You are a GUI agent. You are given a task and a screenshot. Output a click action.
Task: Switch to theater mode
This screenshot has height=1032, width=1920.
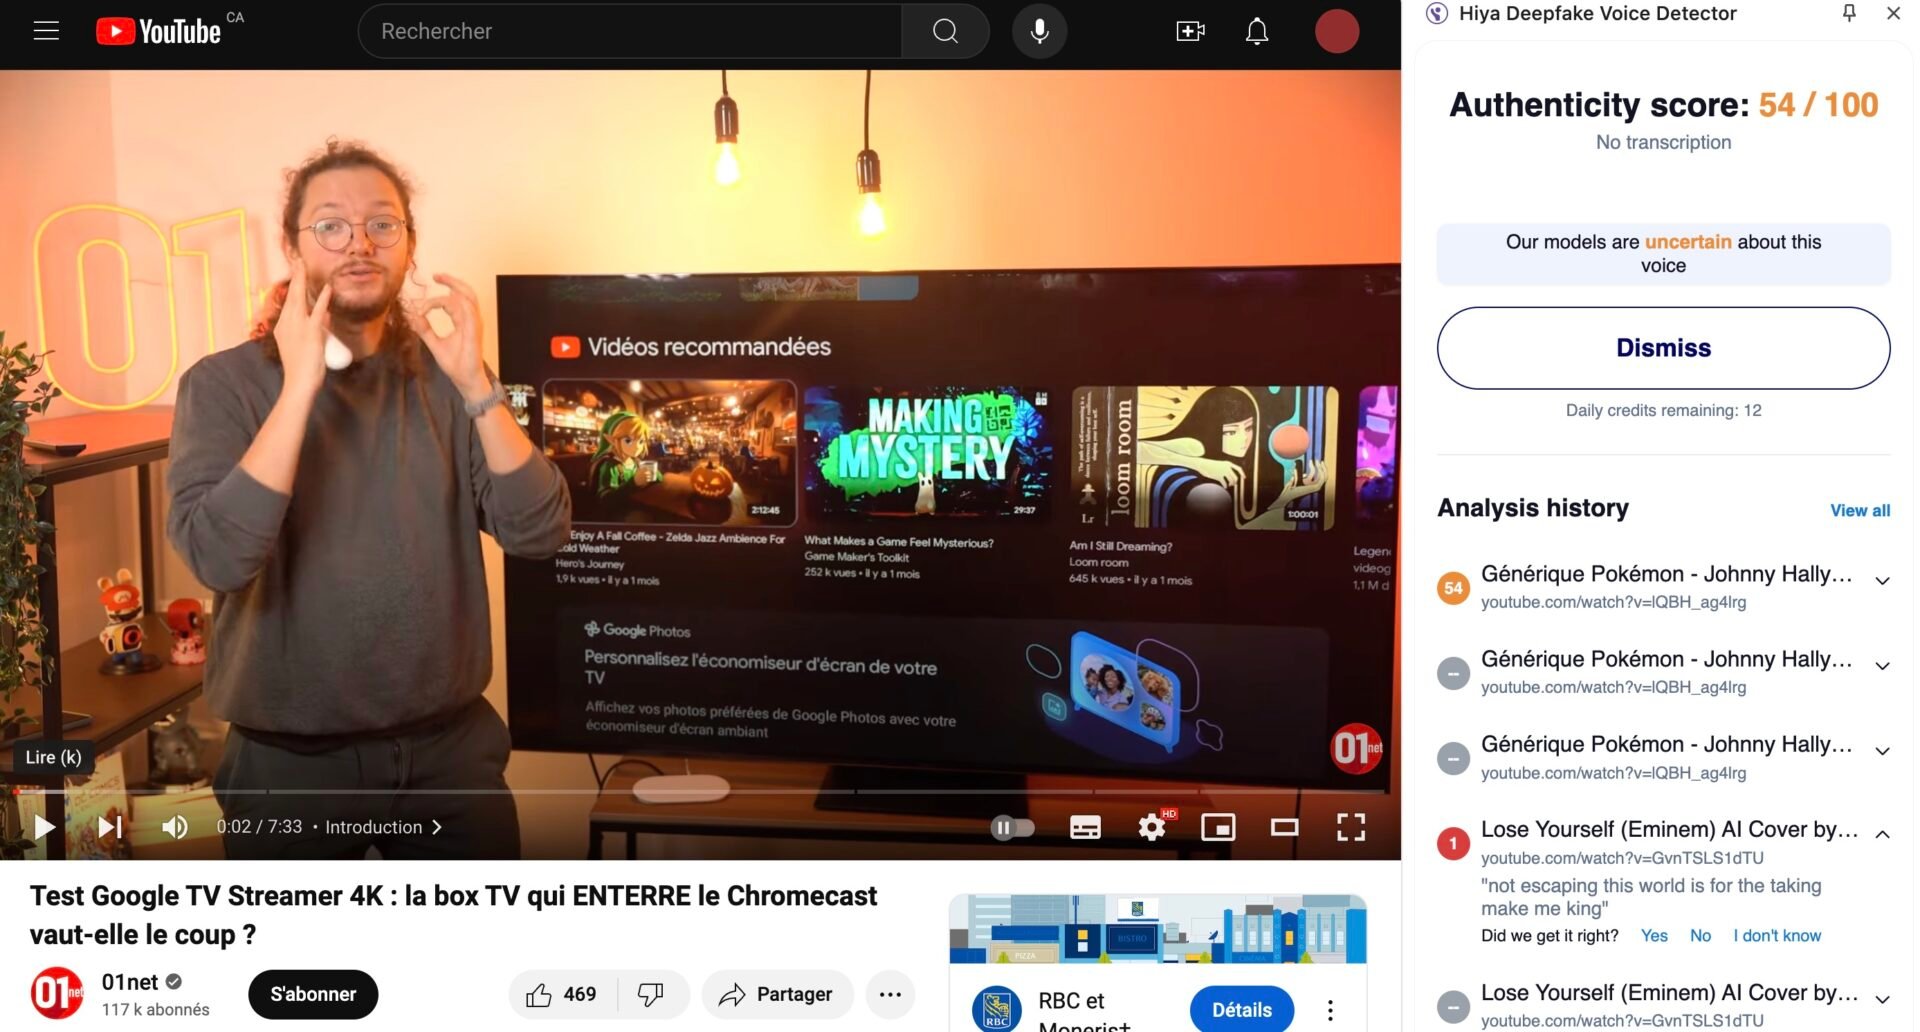tap(1284, 827)
